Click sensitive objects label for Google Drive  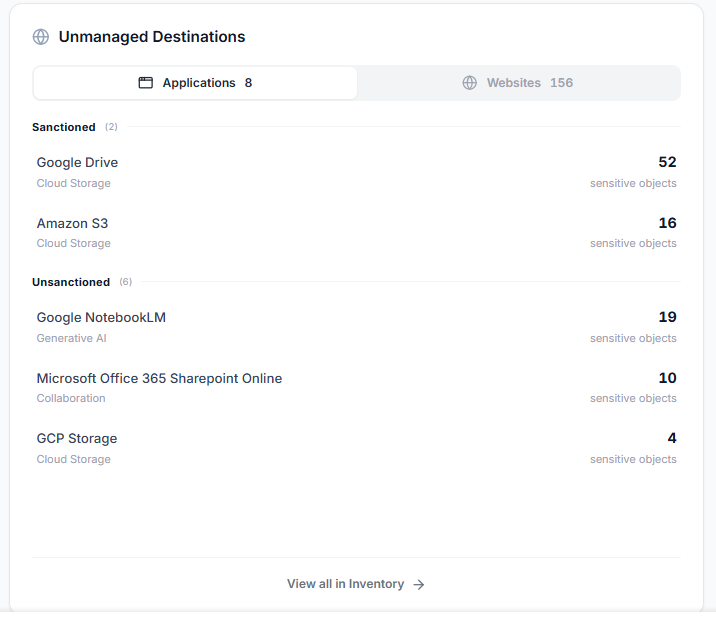pos(633,183)
